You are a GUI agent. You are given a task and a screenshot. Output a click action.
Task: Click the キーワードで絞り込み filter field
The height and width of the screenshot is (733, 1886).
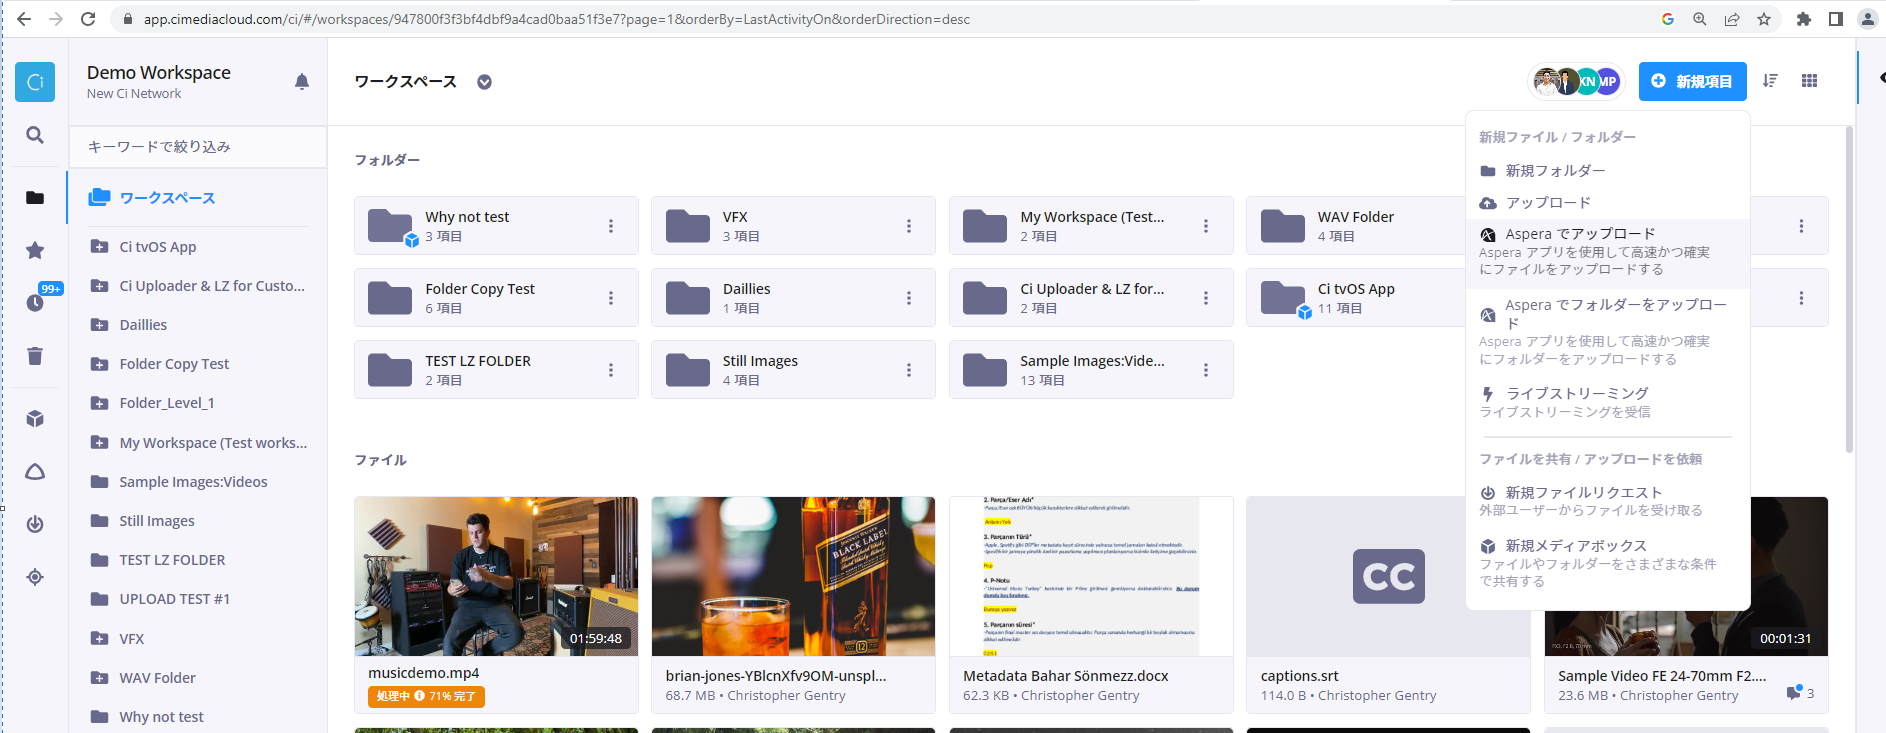click(198, 147)
